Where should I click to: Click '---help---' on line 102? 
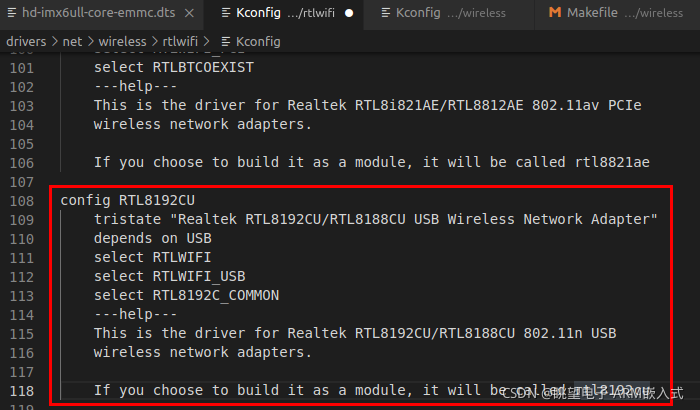click(x=136, y=86)
